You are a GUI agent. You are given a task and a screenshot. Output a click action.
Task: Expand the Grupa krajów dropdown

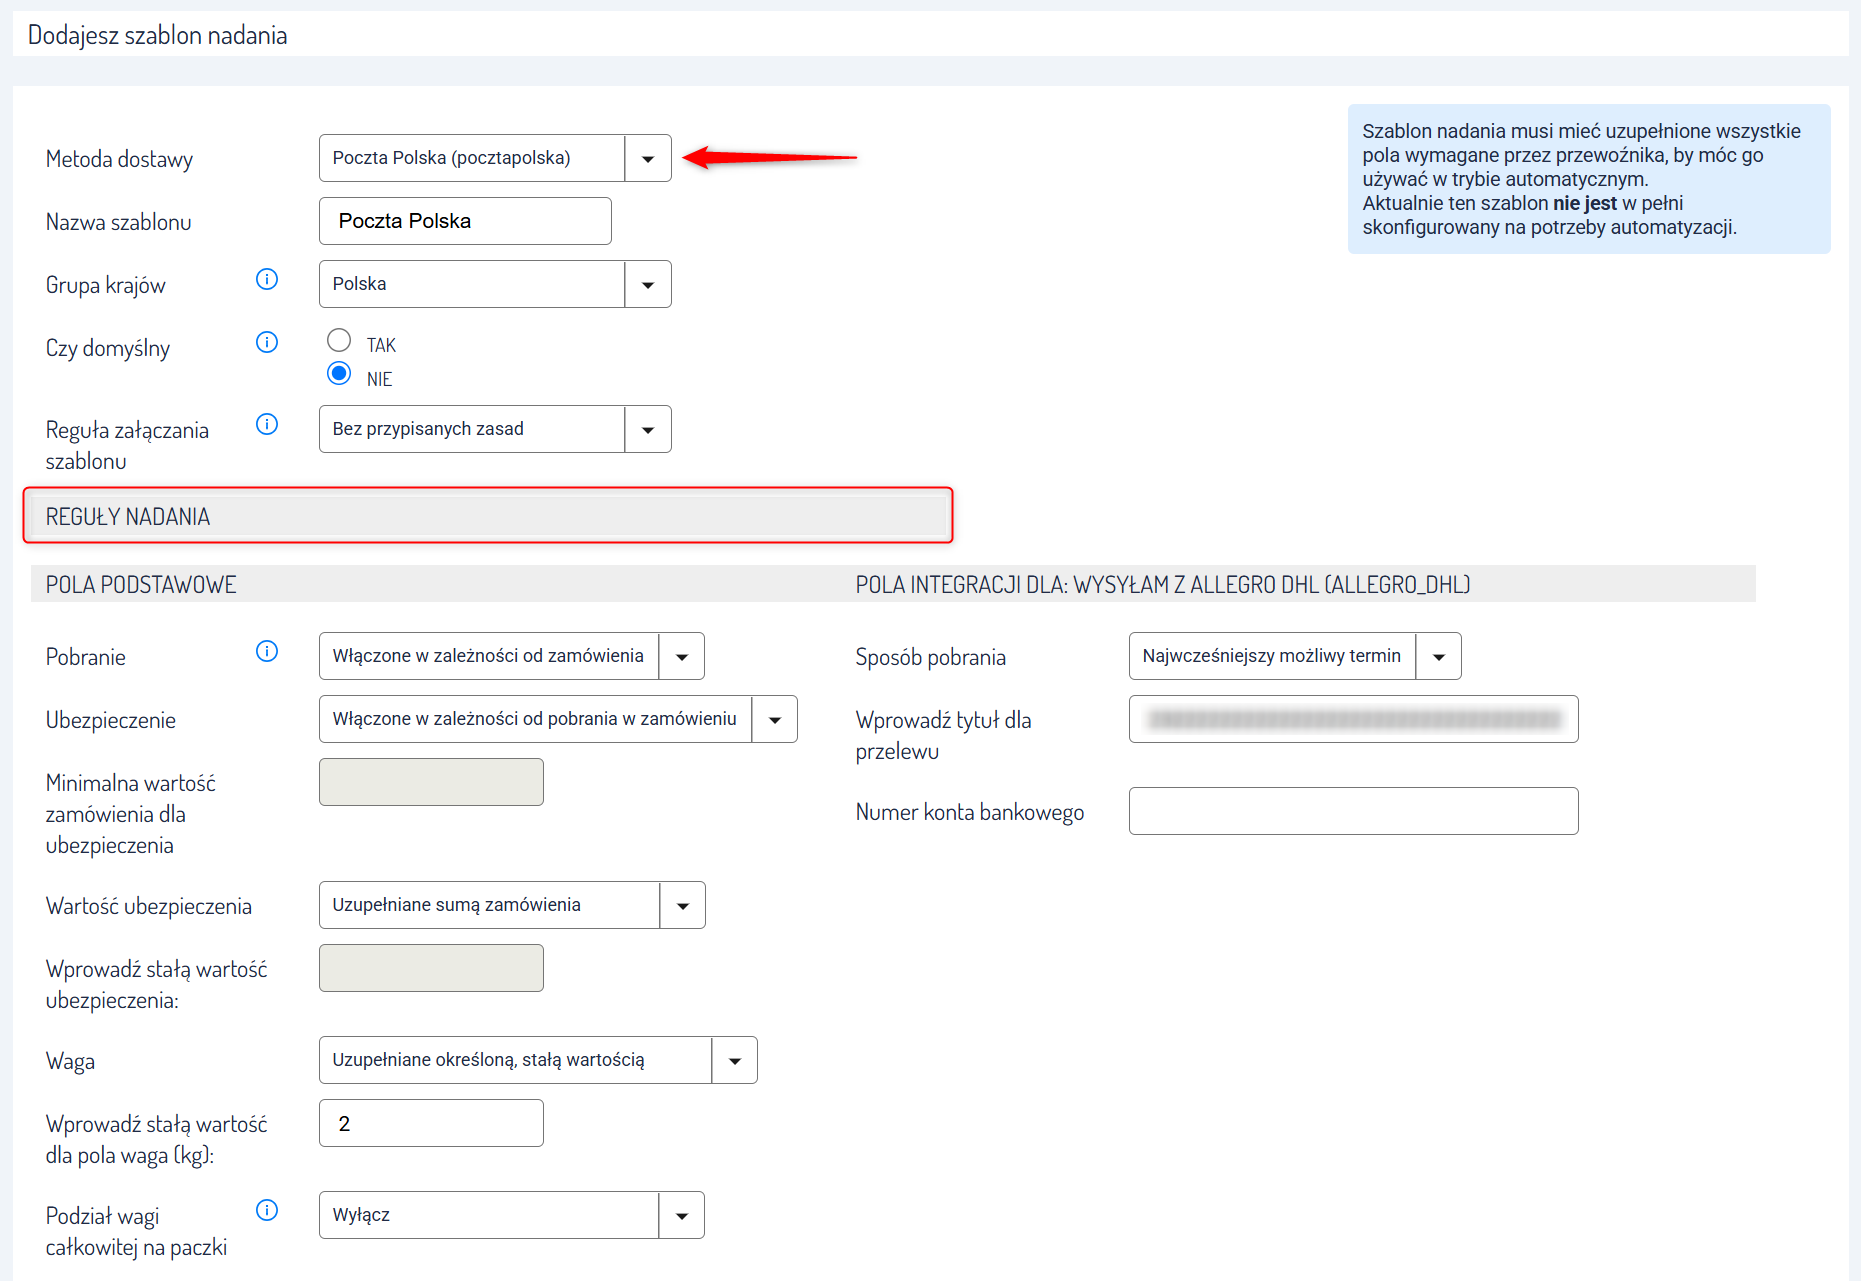(648, 285)
